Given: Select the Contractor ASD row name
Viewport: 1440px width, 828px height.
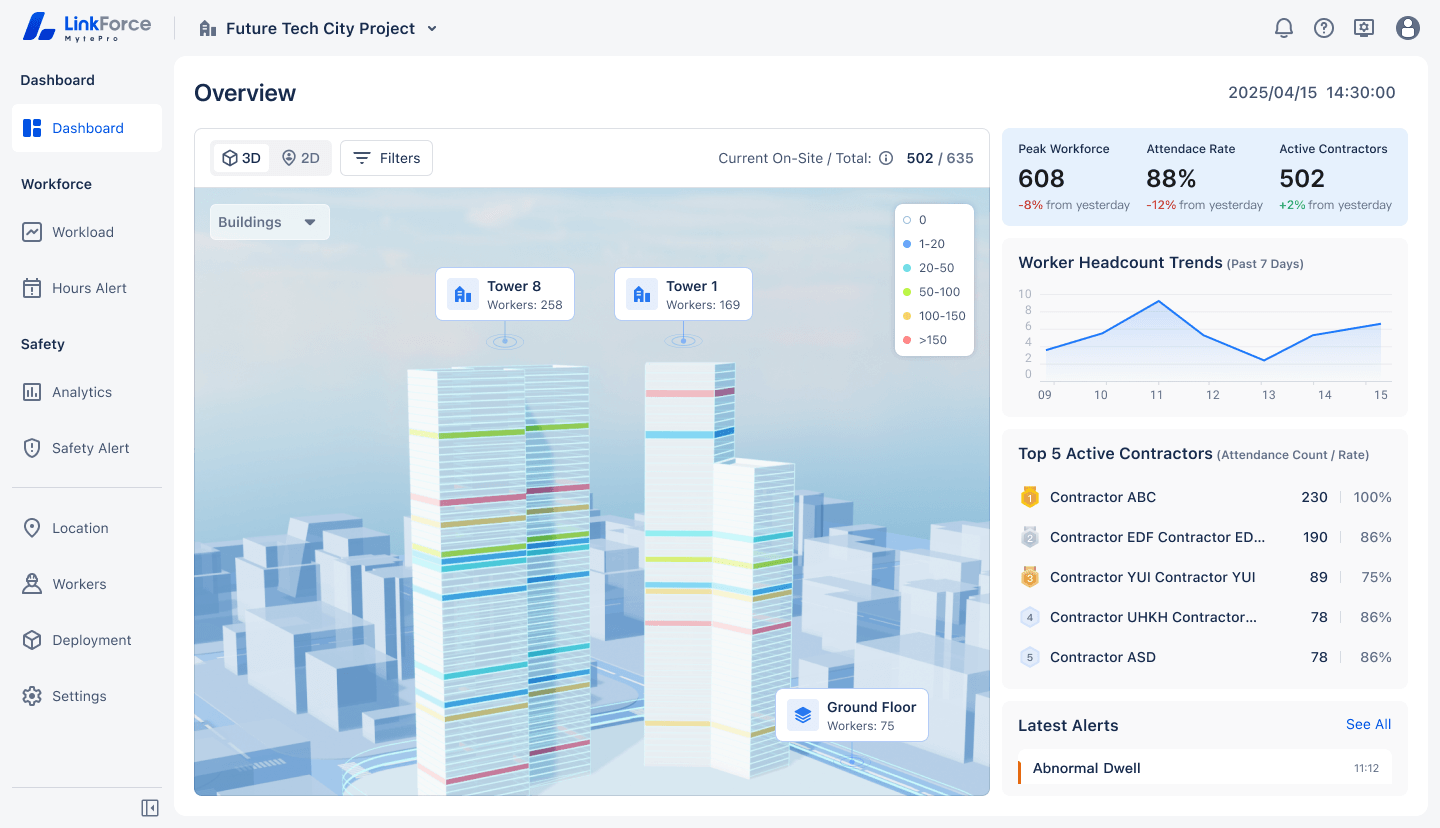Looking at the screenshot, I should [1103, 657].
